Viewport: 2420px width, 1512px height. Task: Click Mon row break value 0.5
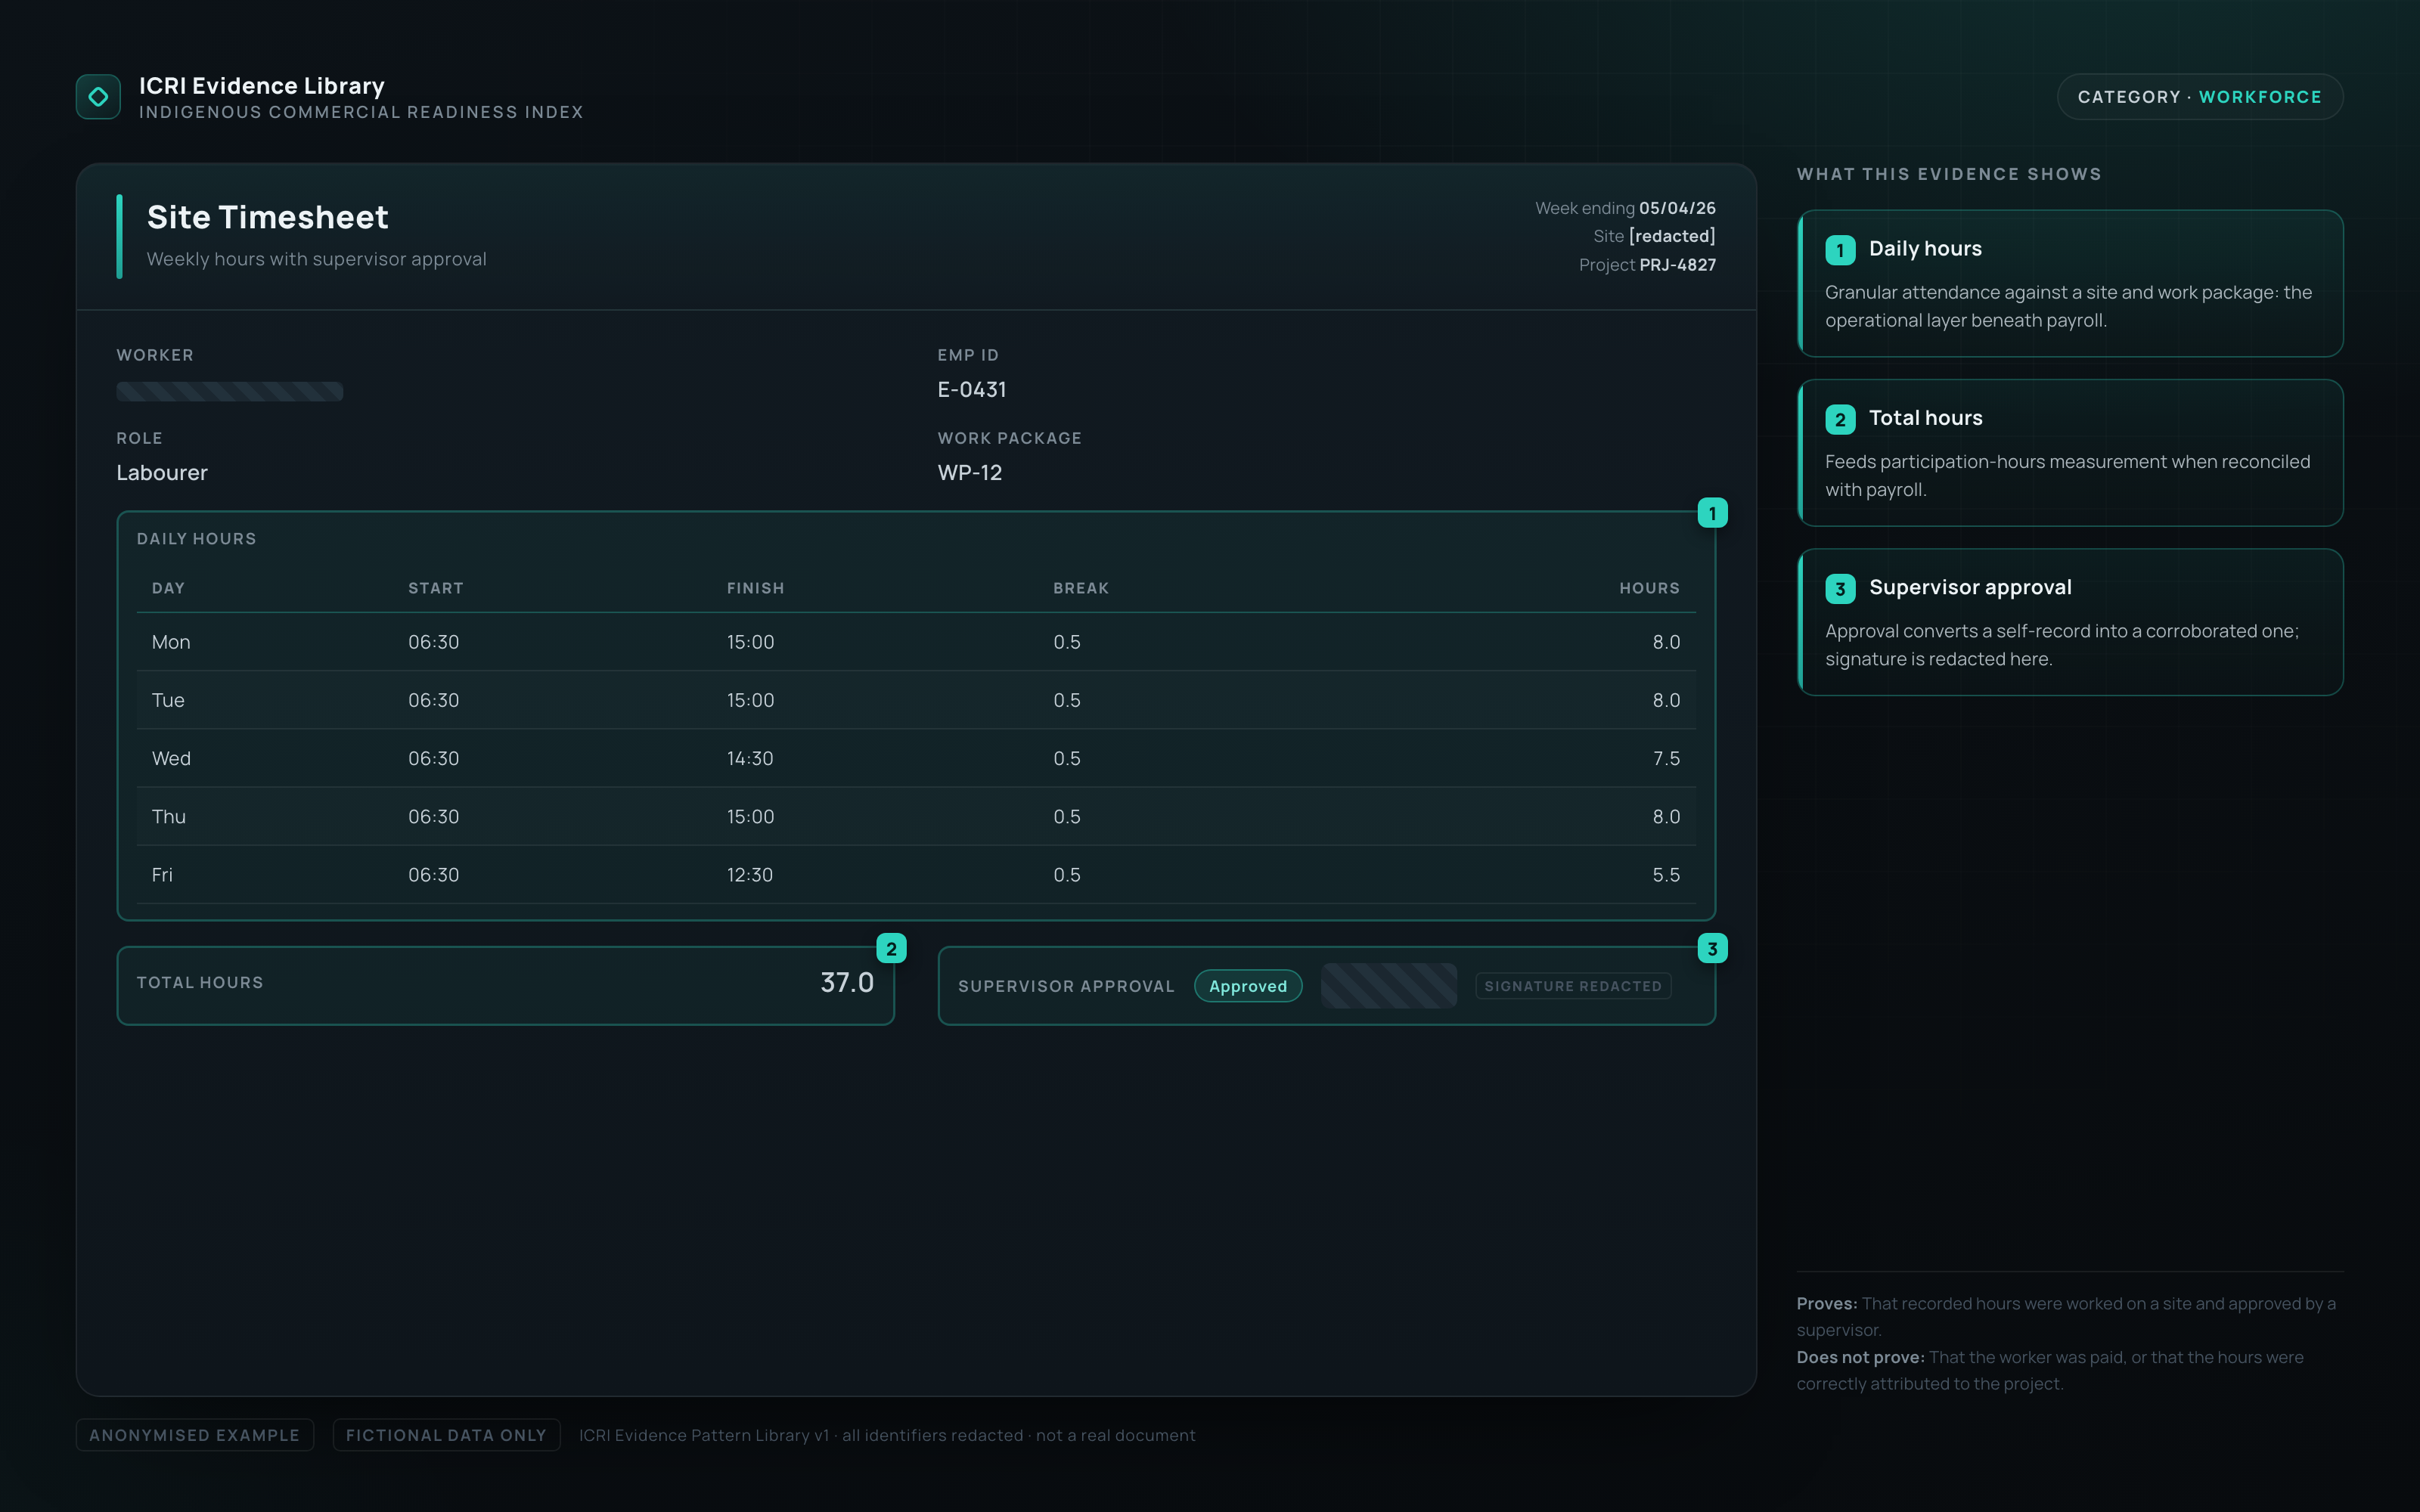(x=1067, y=642)
